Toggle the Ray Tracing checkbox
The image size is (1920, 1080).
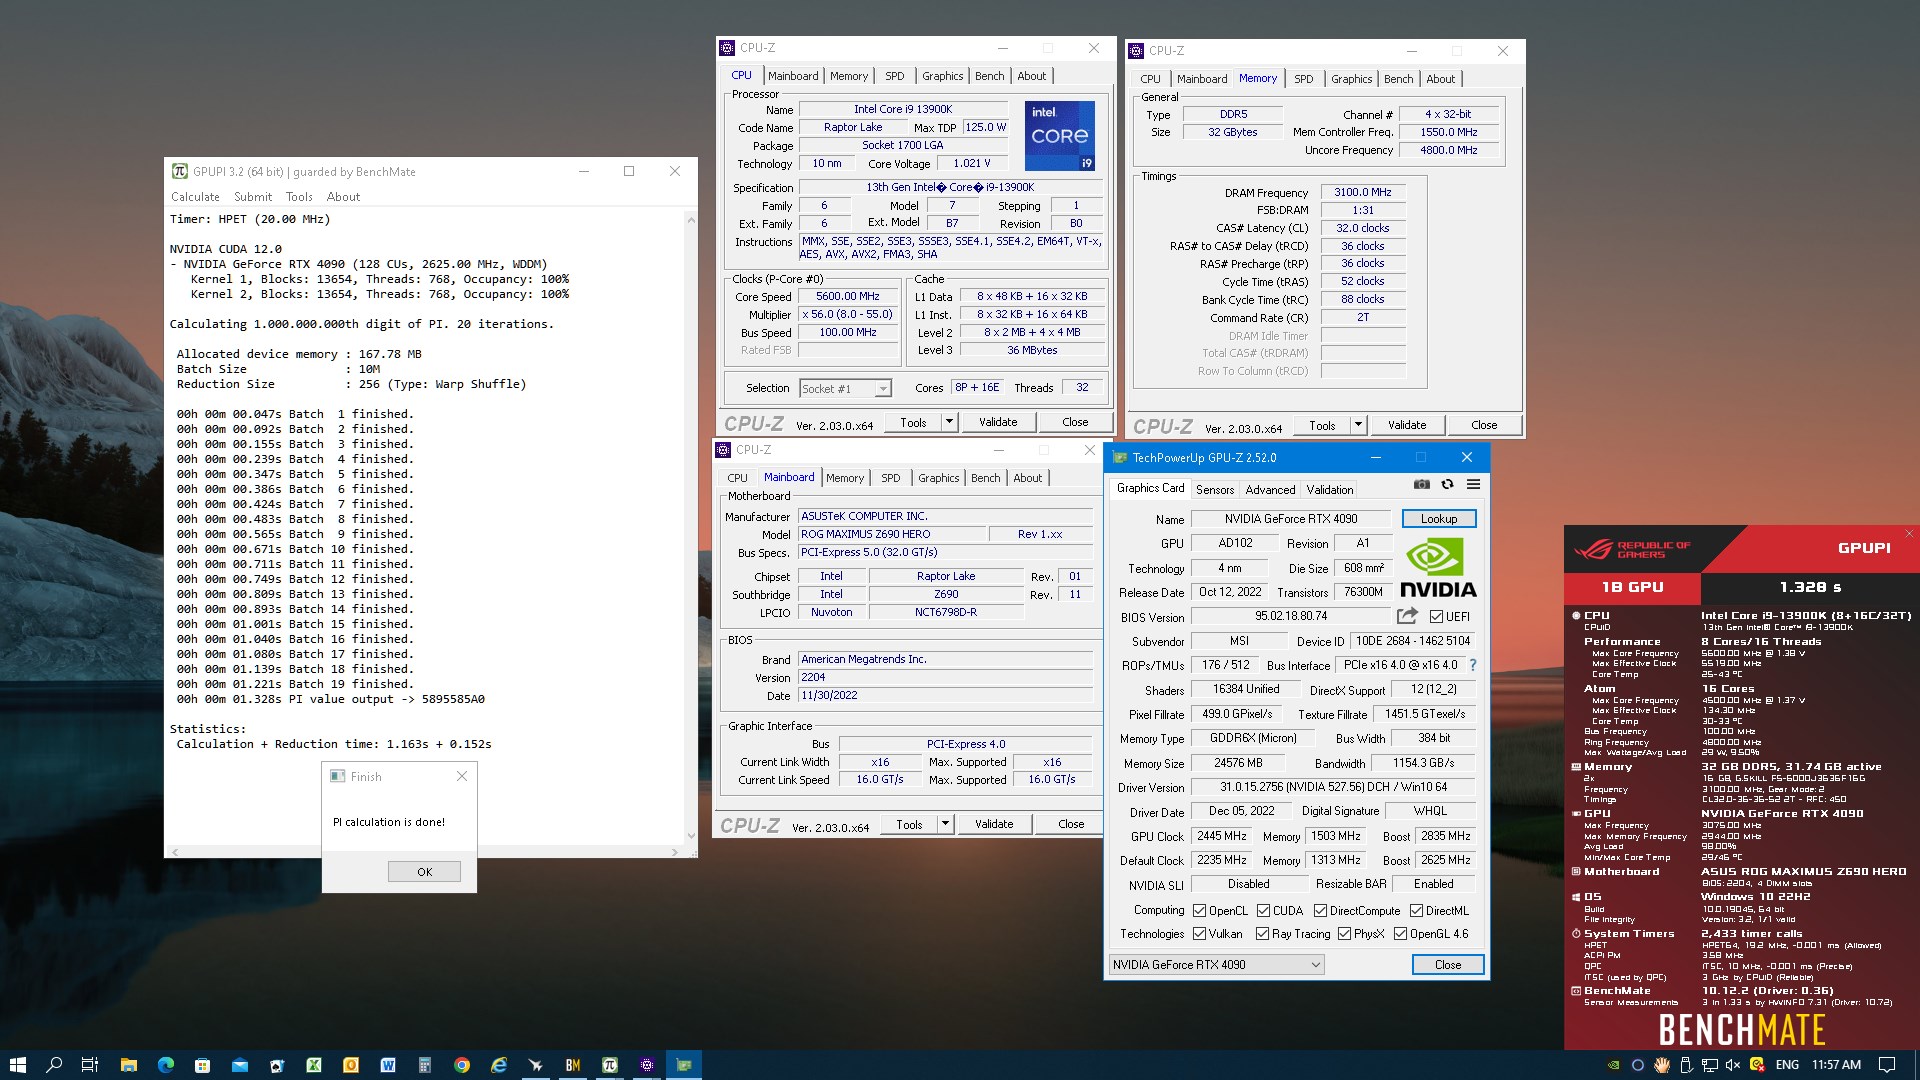(x=1262, y=934)
